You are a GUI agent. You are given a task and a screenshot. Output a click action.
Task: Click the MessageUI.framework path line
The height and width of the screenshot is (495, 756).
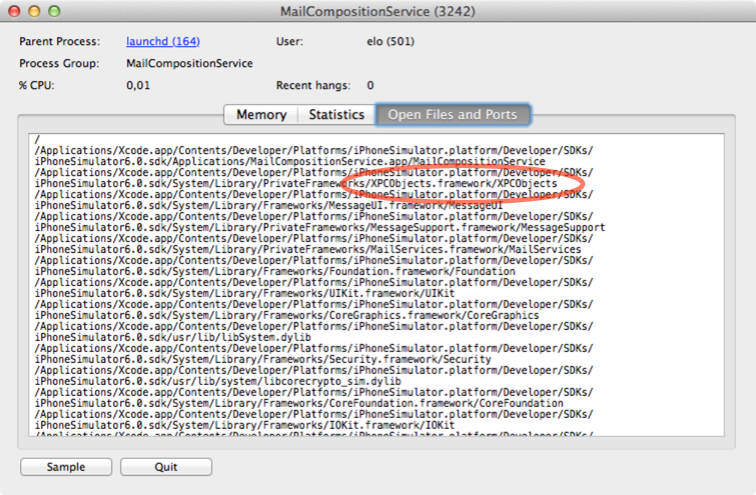point(268,205)
